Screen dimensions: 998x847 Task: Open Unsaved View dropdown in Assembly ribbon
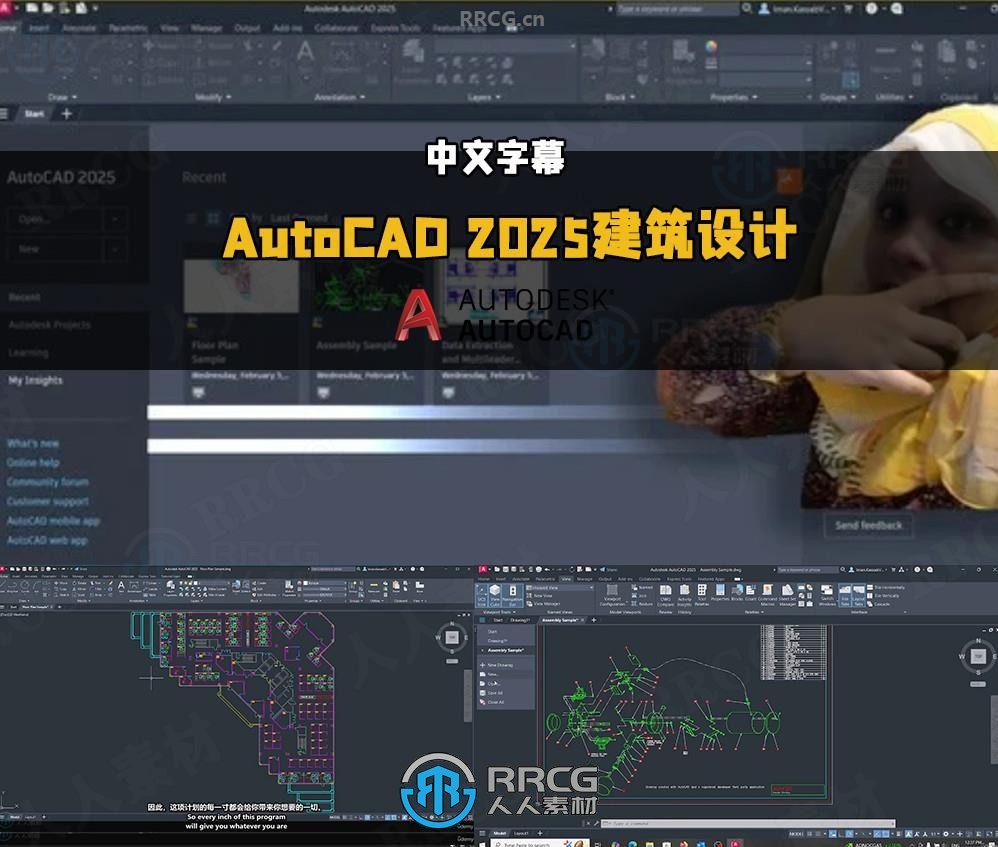click(x=559, y=588)
